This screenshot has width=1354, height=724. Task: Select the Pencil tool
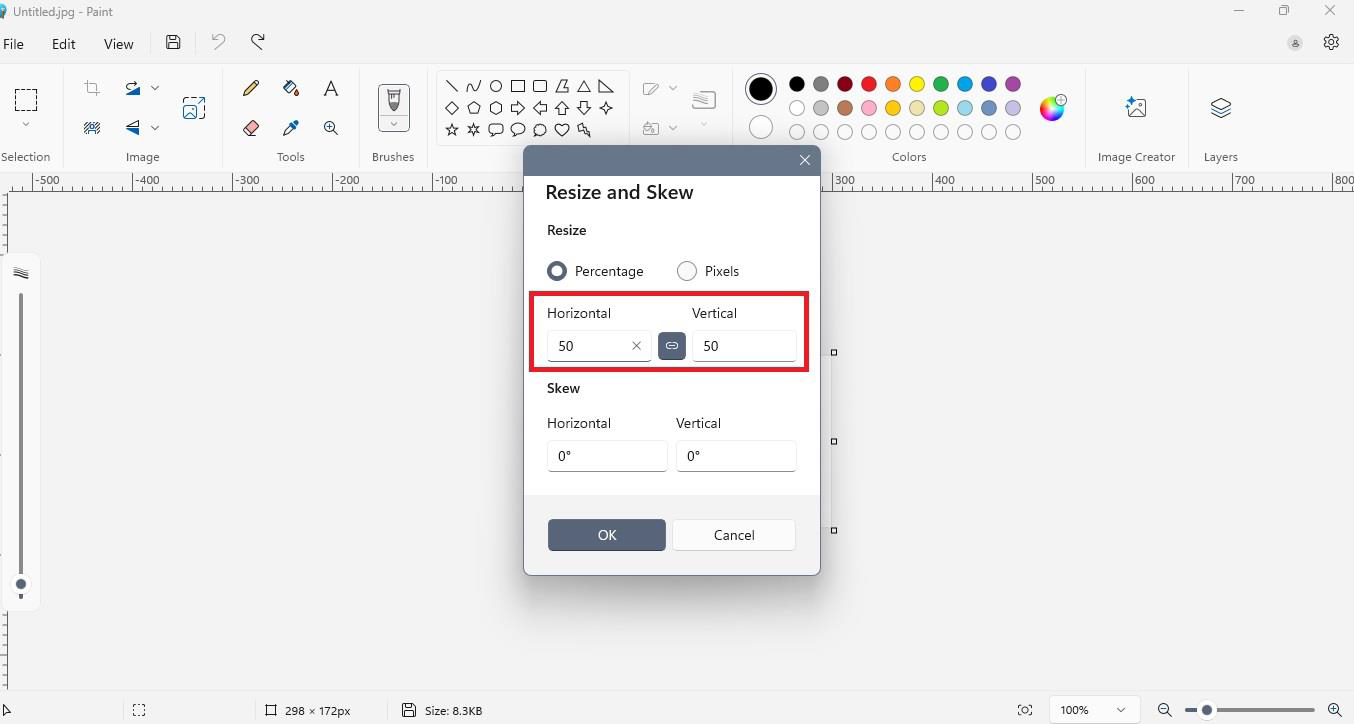[251, 88]
